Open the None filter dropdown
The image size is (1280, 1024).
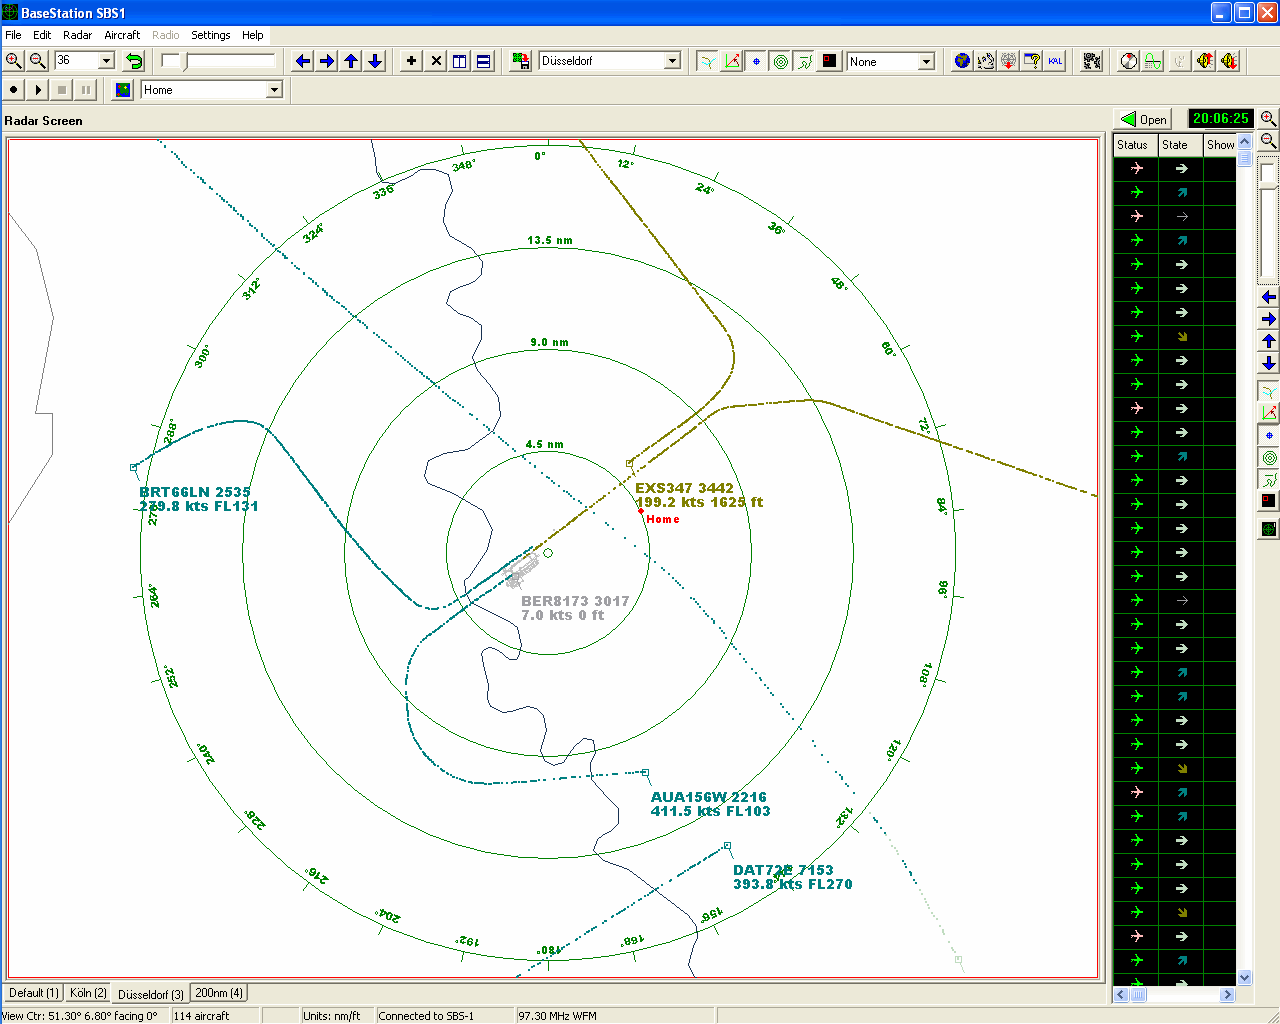[926, 61]
